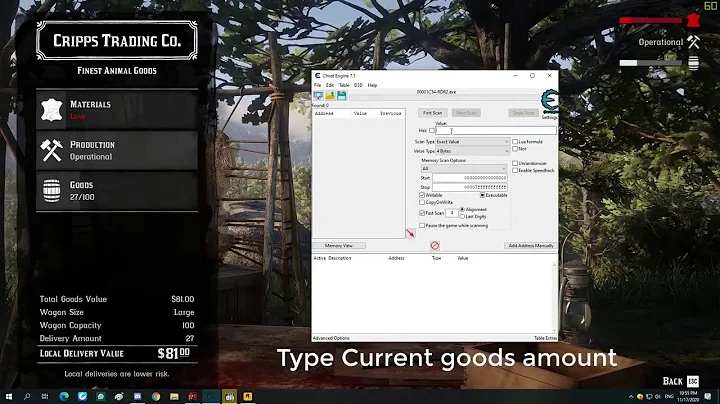
Task: Open Table Extras
Action: 546,338
